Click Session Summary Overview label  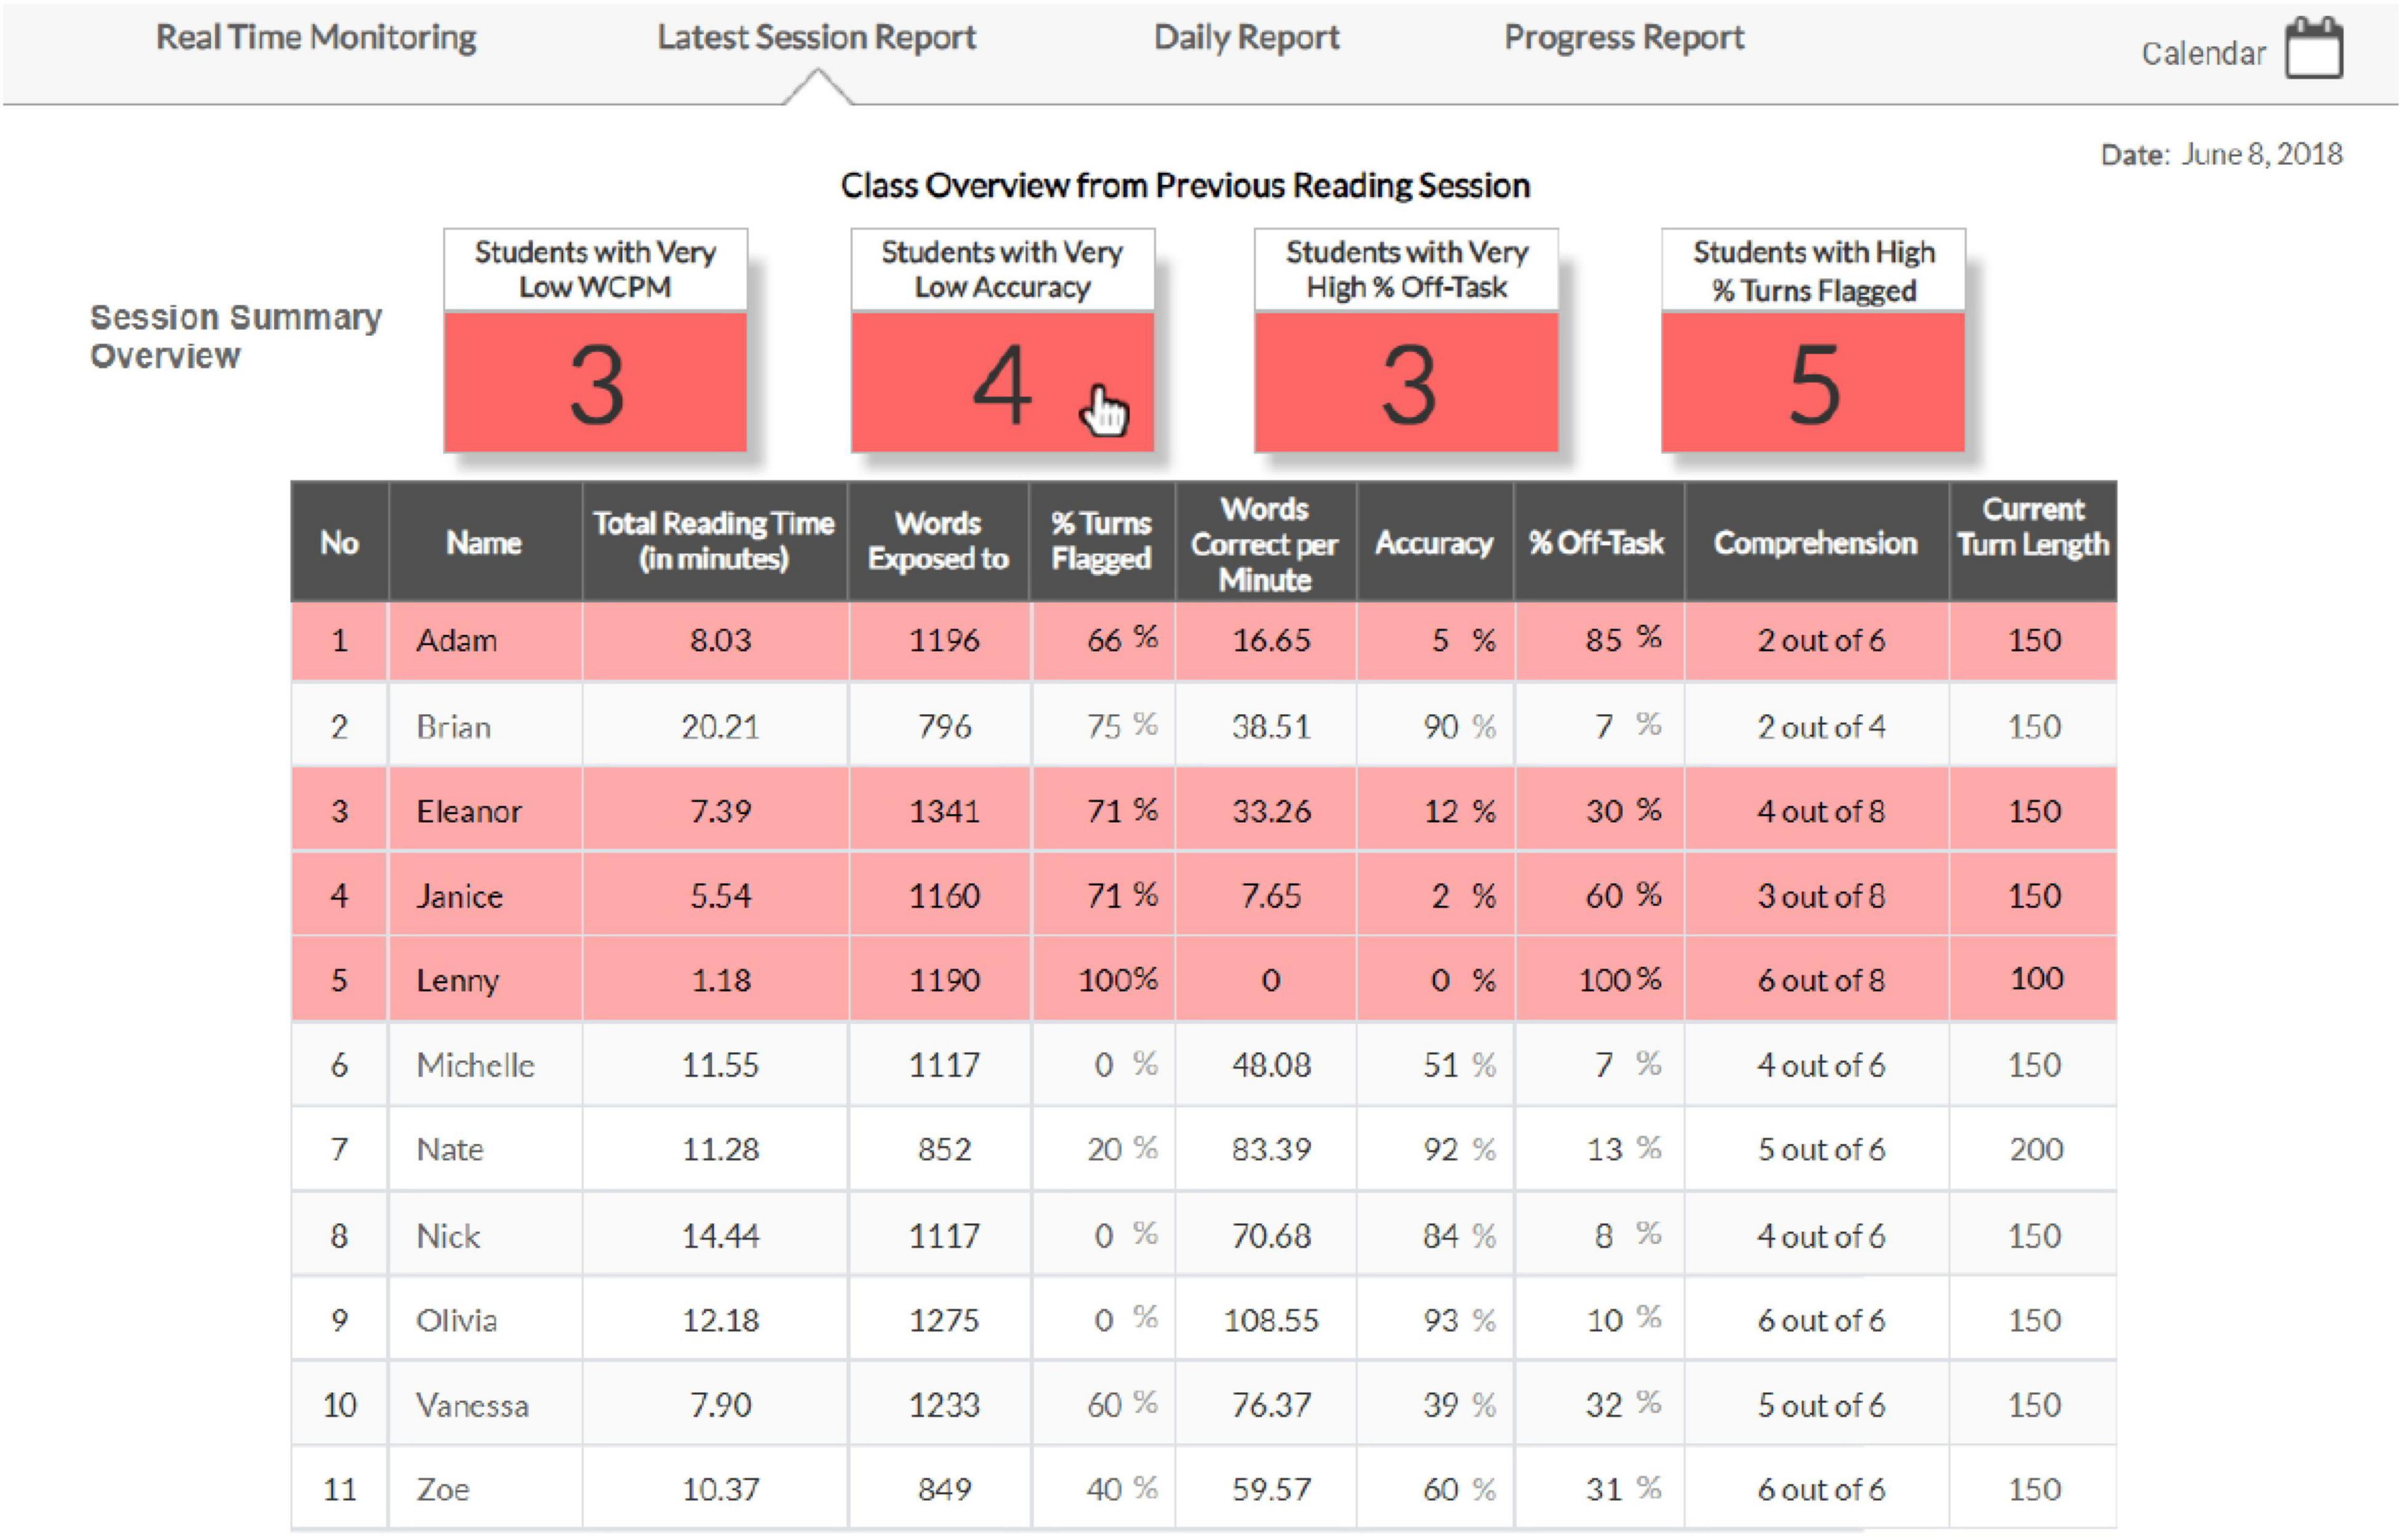click(236, 336)
